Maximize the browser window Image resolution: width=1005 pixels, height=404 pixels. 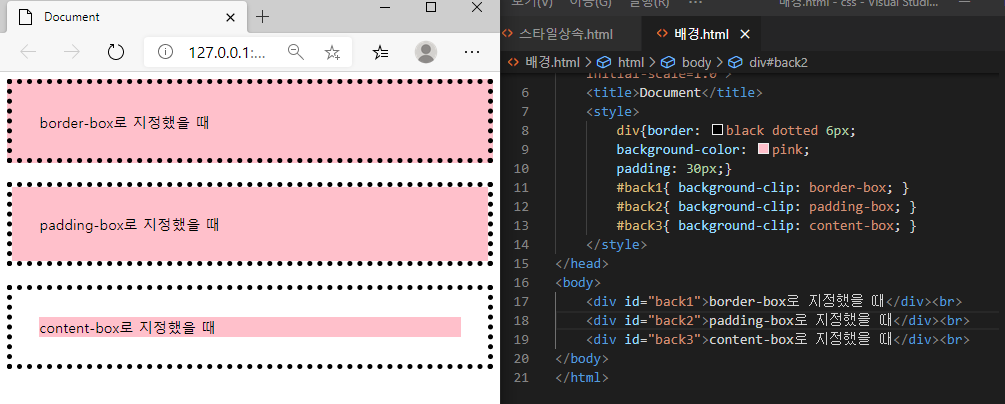coord(431,7)
